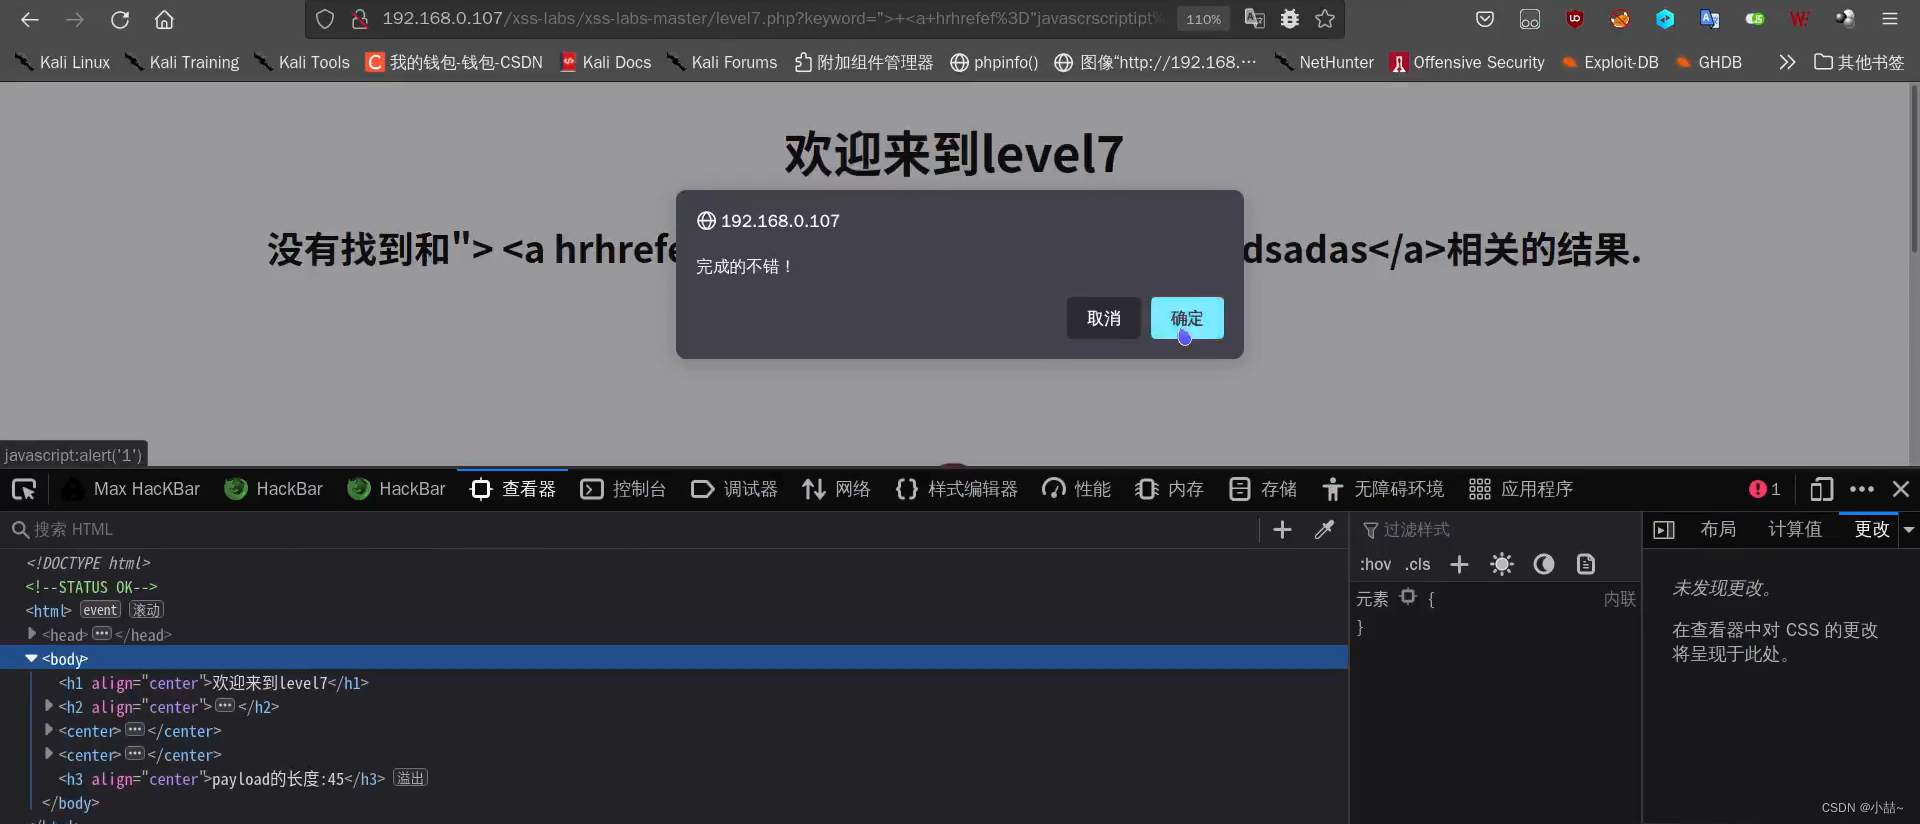The width and height of the screenshot is (1920, 824).
Task: Switch to the 布局 layout tab
Action: [1718, 529]
